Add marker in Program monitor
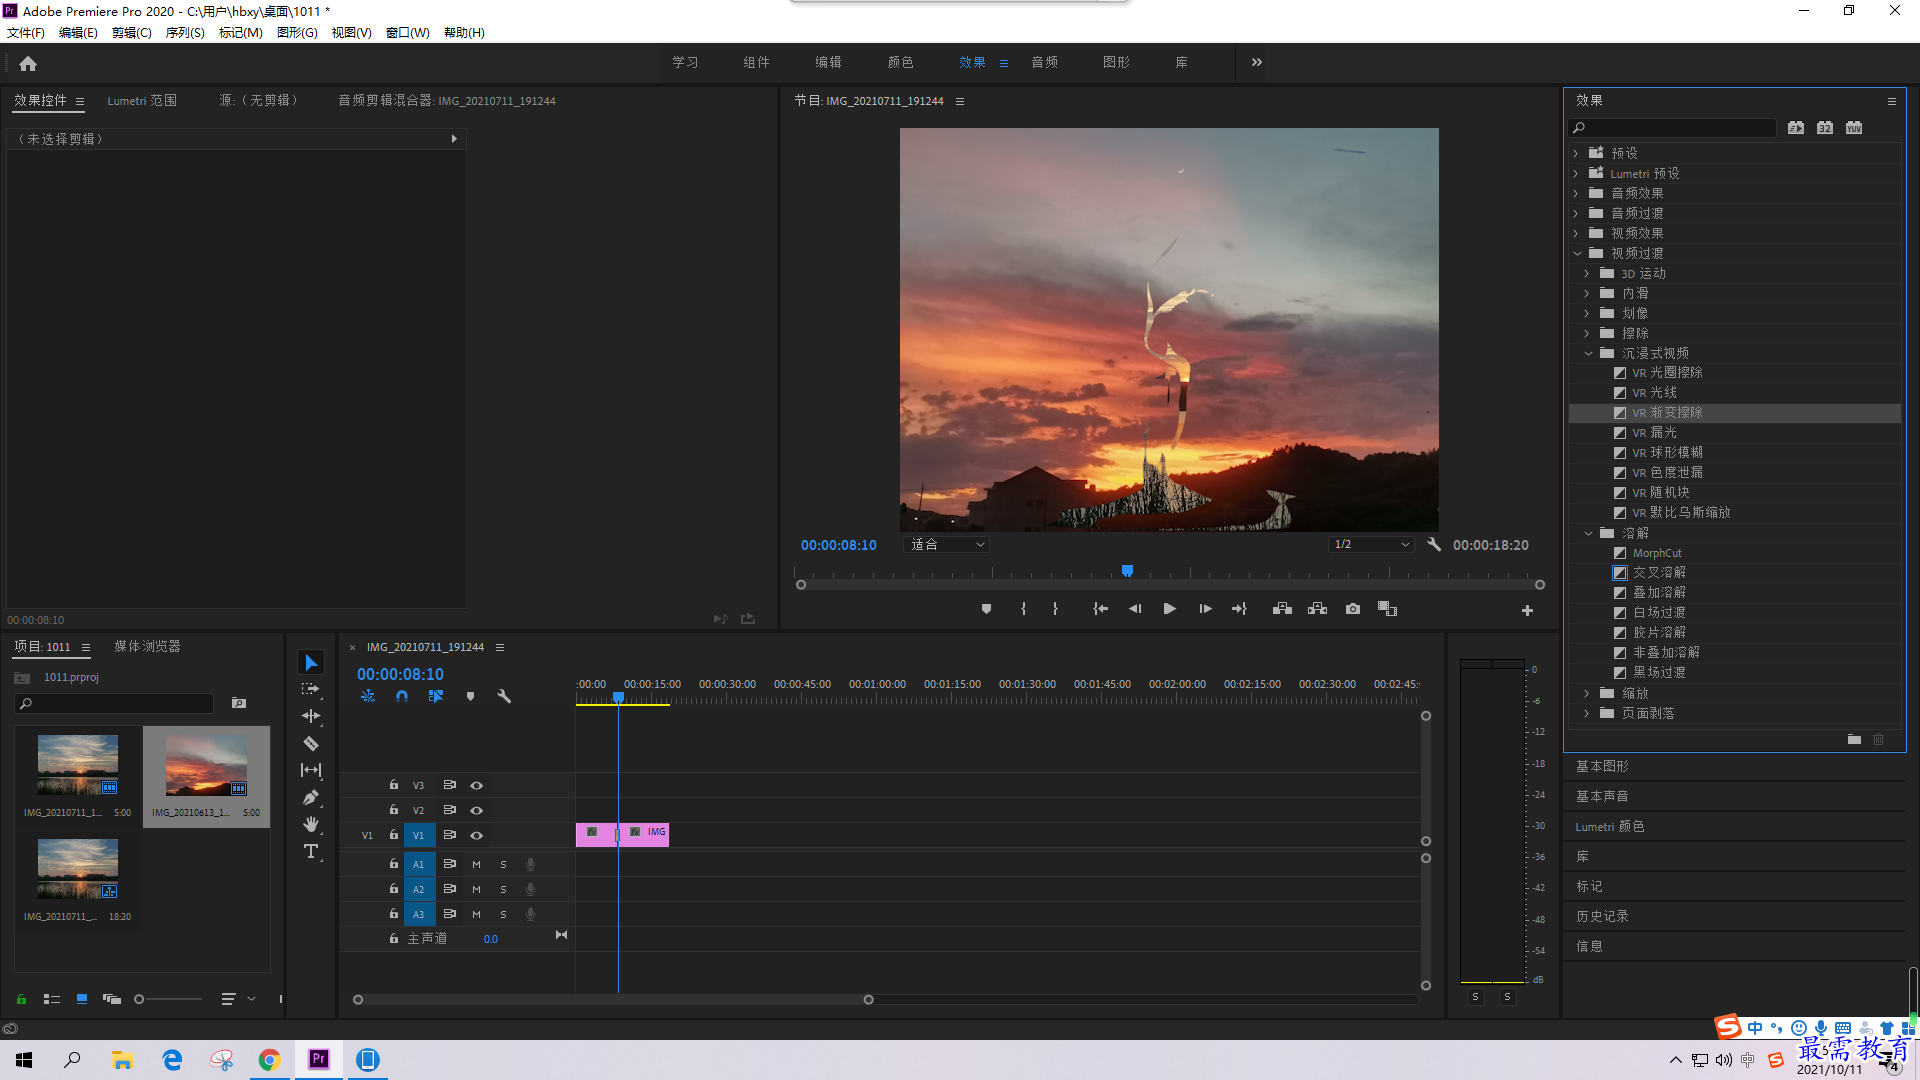This screenshot has height=1080, width=1920. click(x=987, y=609)
